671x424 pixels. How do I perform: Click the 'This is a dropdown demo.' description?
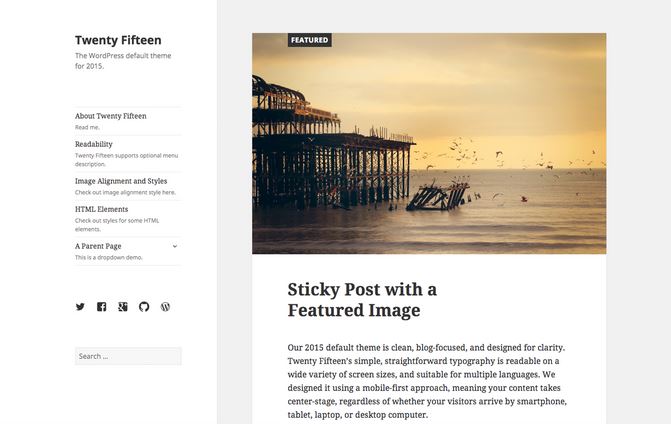(x=109, y=258)
